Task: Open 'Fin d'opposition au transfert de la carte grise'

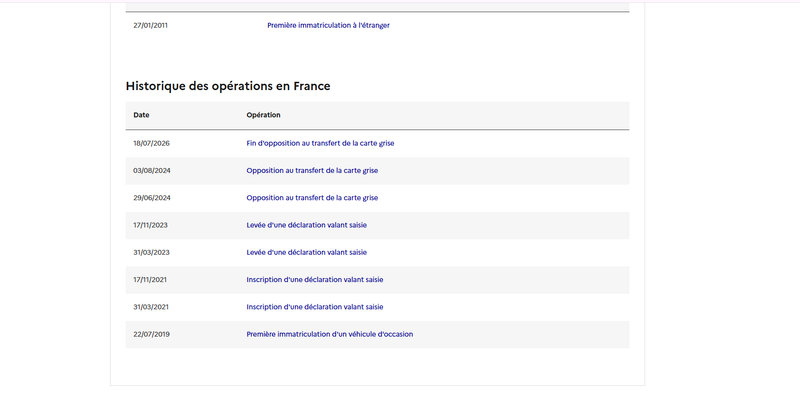Action: click(320, 143)
